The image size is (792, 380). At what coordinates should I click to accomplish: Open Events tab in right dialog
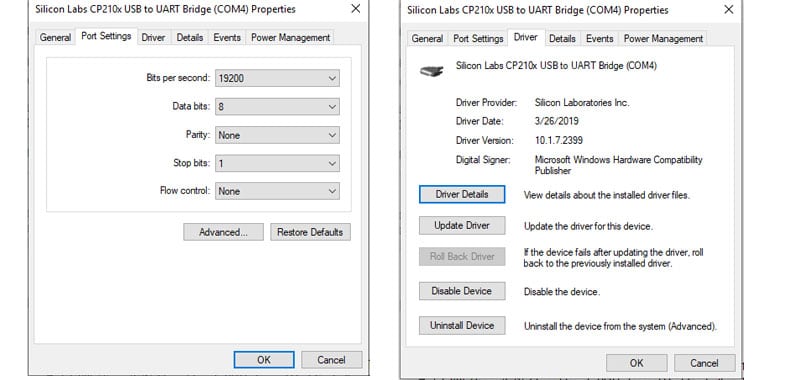point(600,38)
